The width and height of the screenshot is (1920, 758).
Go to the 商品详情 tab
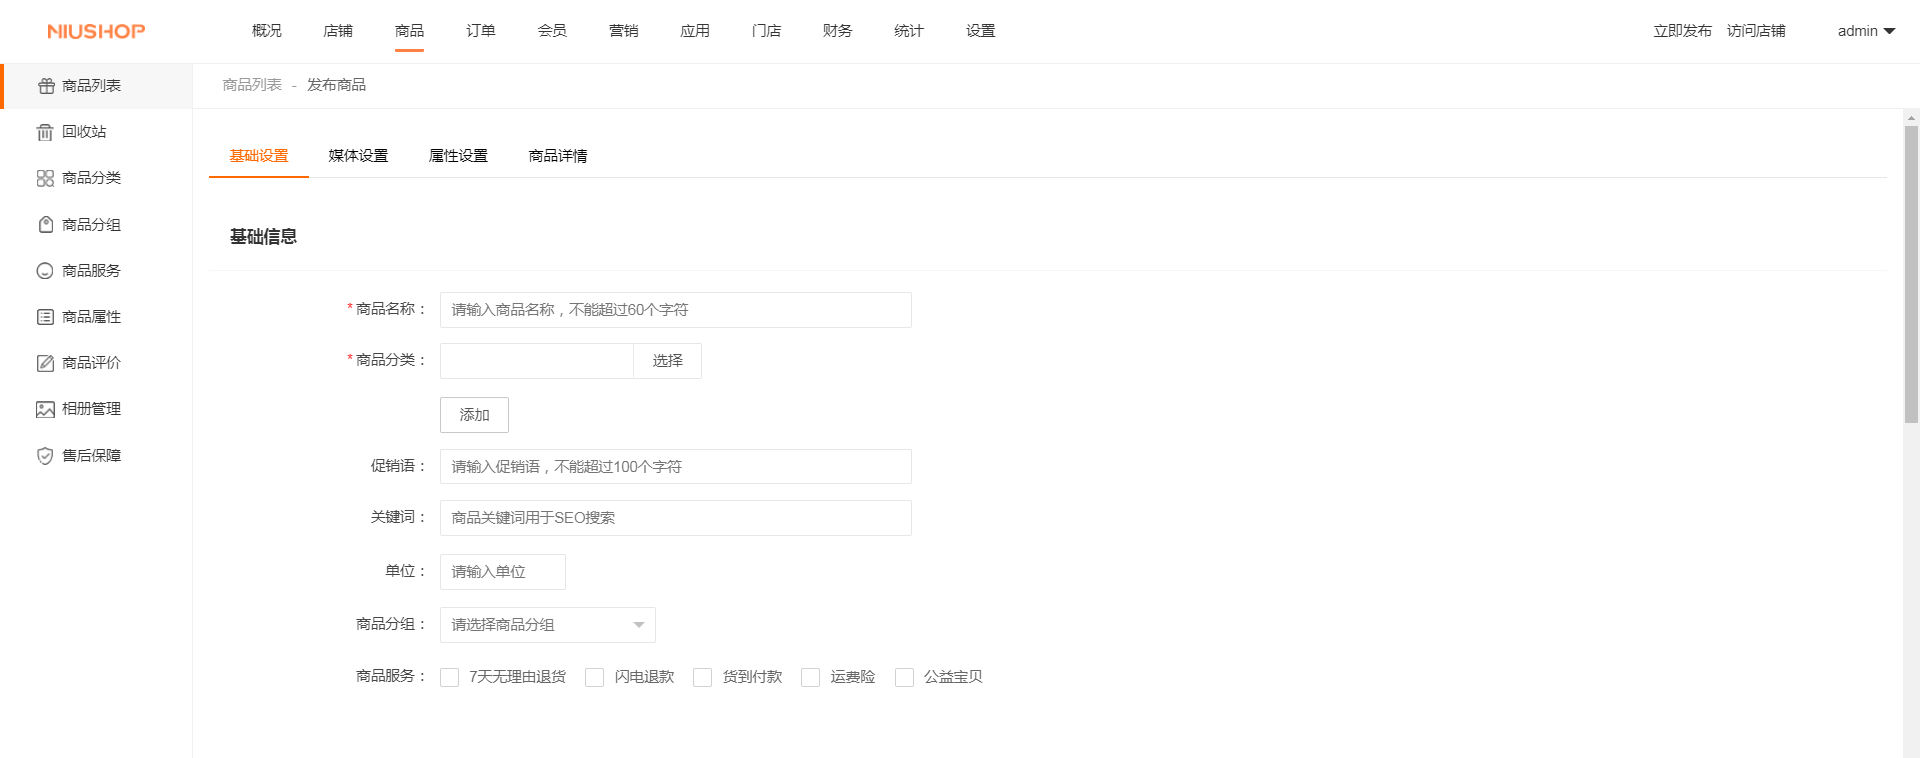click(x=558, y=156)
